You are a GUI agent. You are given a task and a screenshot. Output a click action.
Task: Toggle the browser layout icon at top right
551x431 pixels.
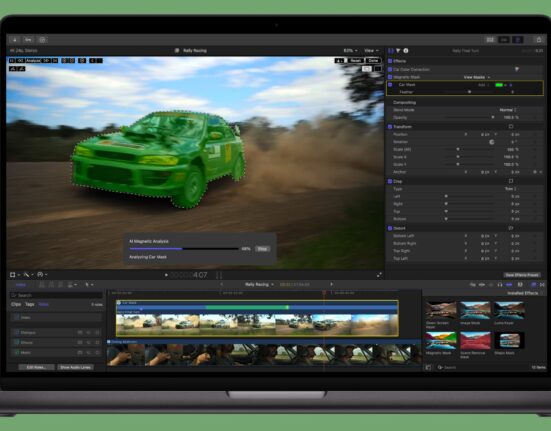490,40
